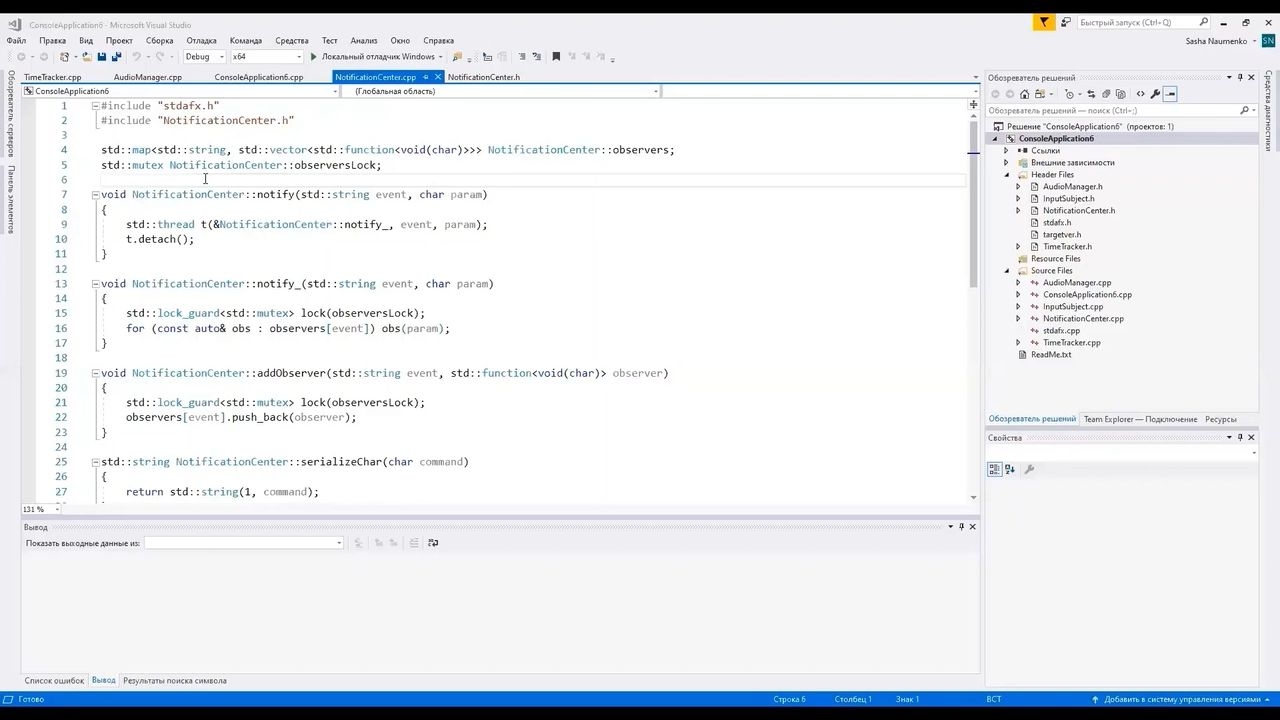The height and width of the screenshot is (720, 1280).
Task: Click the Show All Files icon
Action: point(1121,94)
